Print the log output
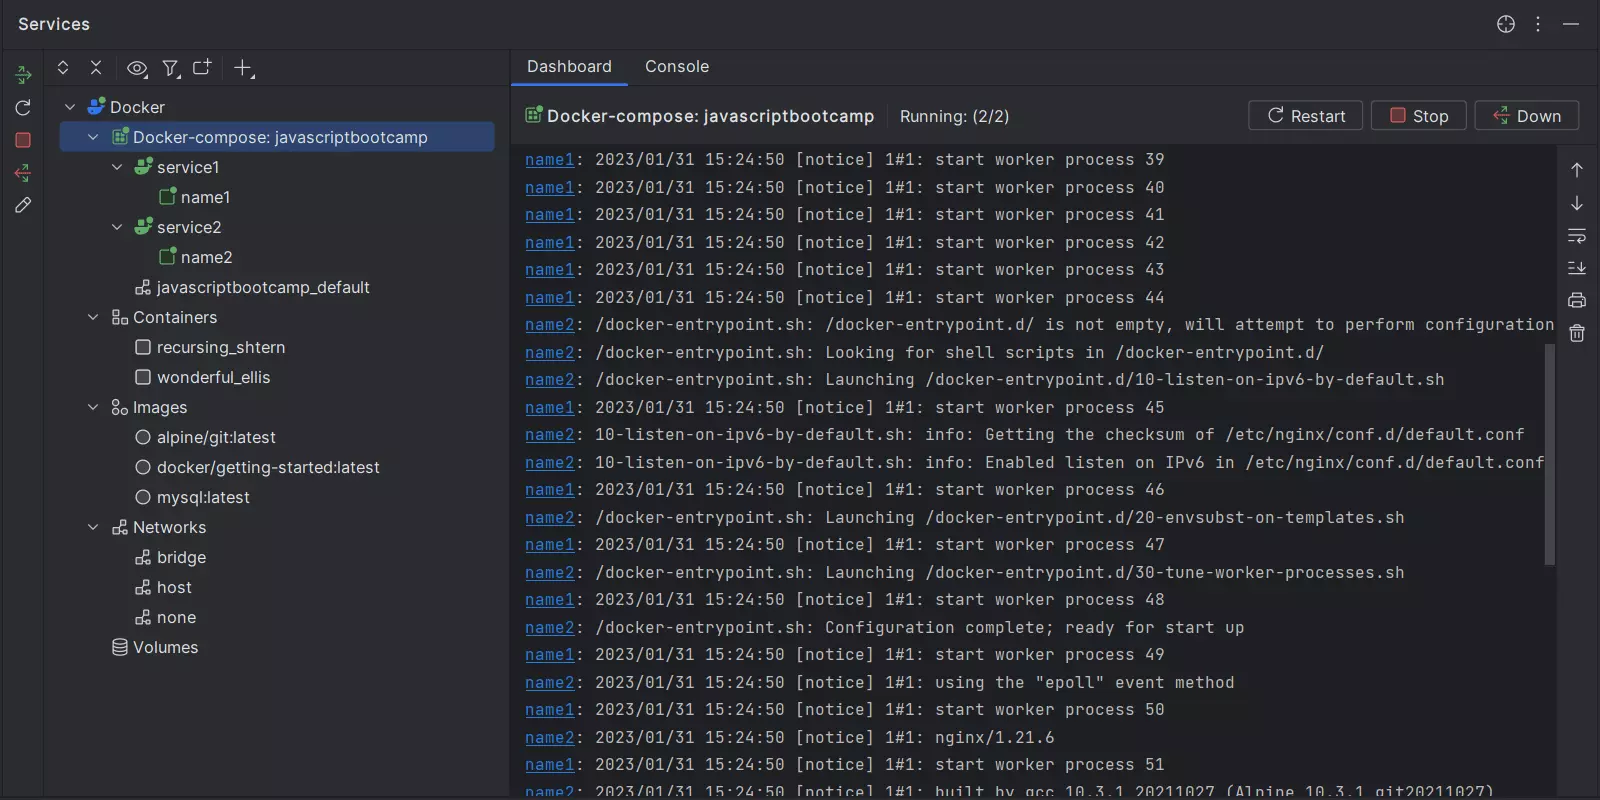The width and height of the screenshot is (1600, 800). (1577, 300)
